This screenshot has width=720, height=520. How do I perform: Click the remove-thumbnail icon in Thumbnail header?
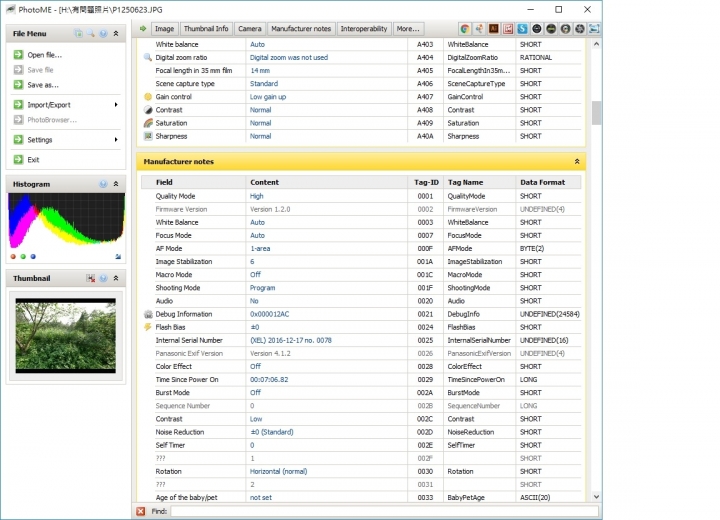tap(91, 278)
